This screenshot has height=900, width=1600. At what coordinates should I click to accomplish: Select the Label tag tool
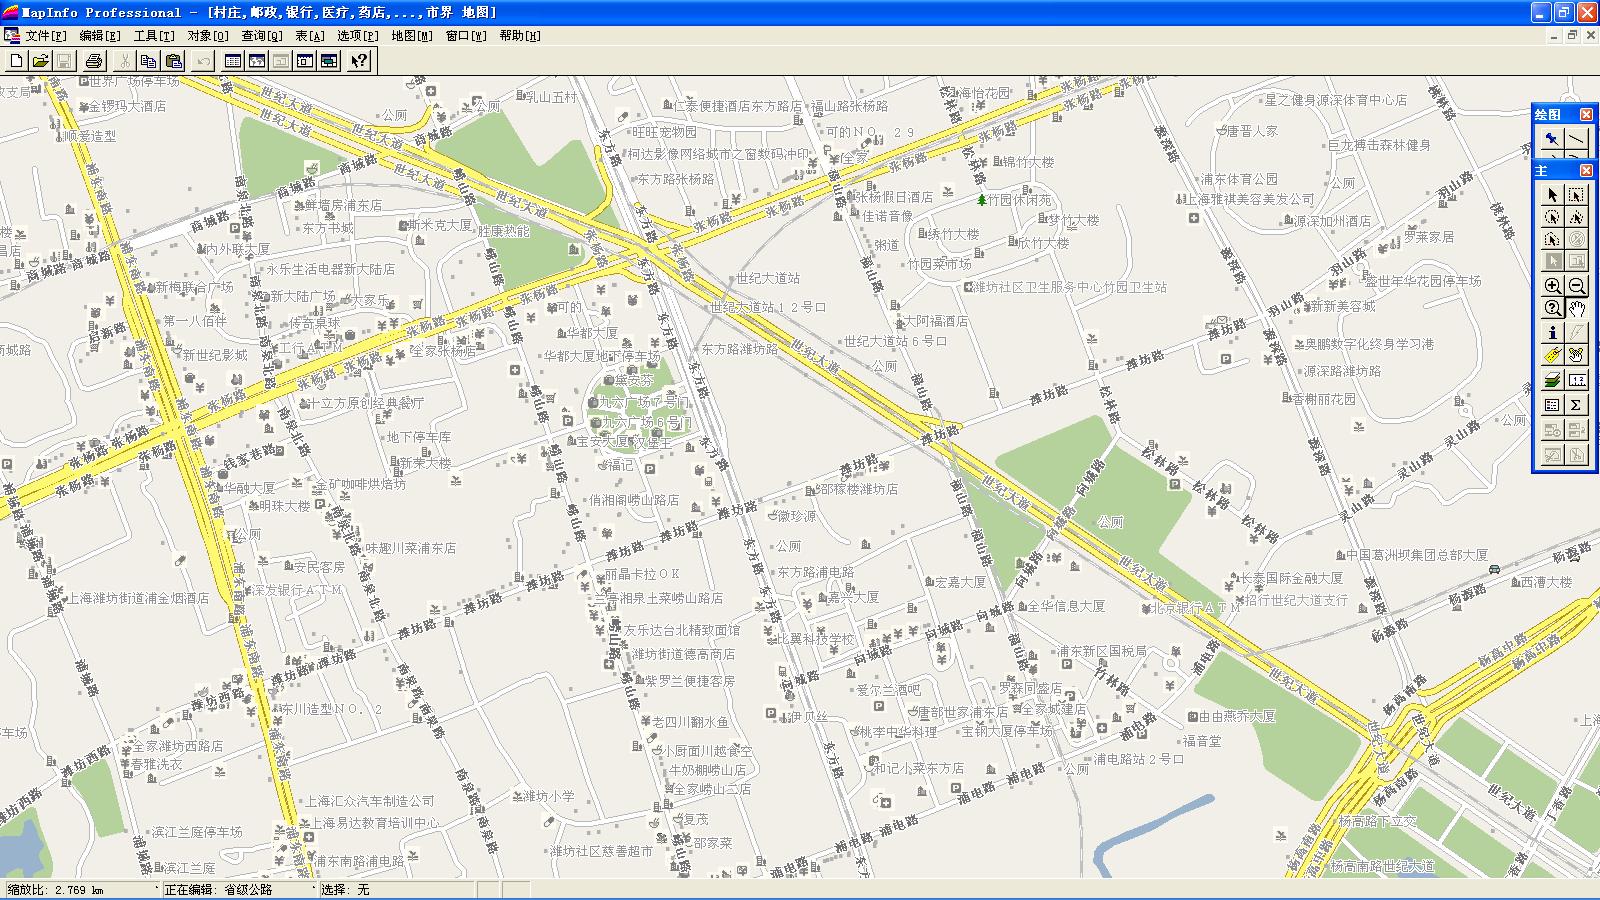pos(1552,354)
